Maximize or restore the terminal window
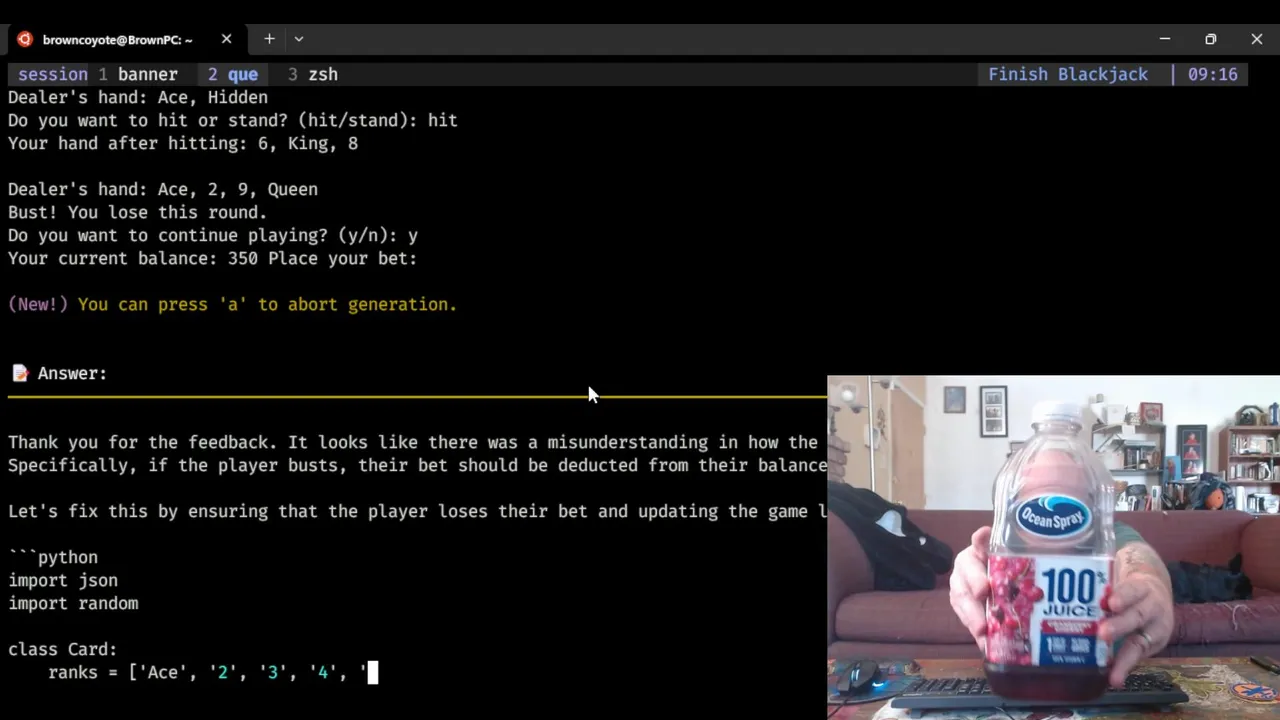 (1211, 39)
